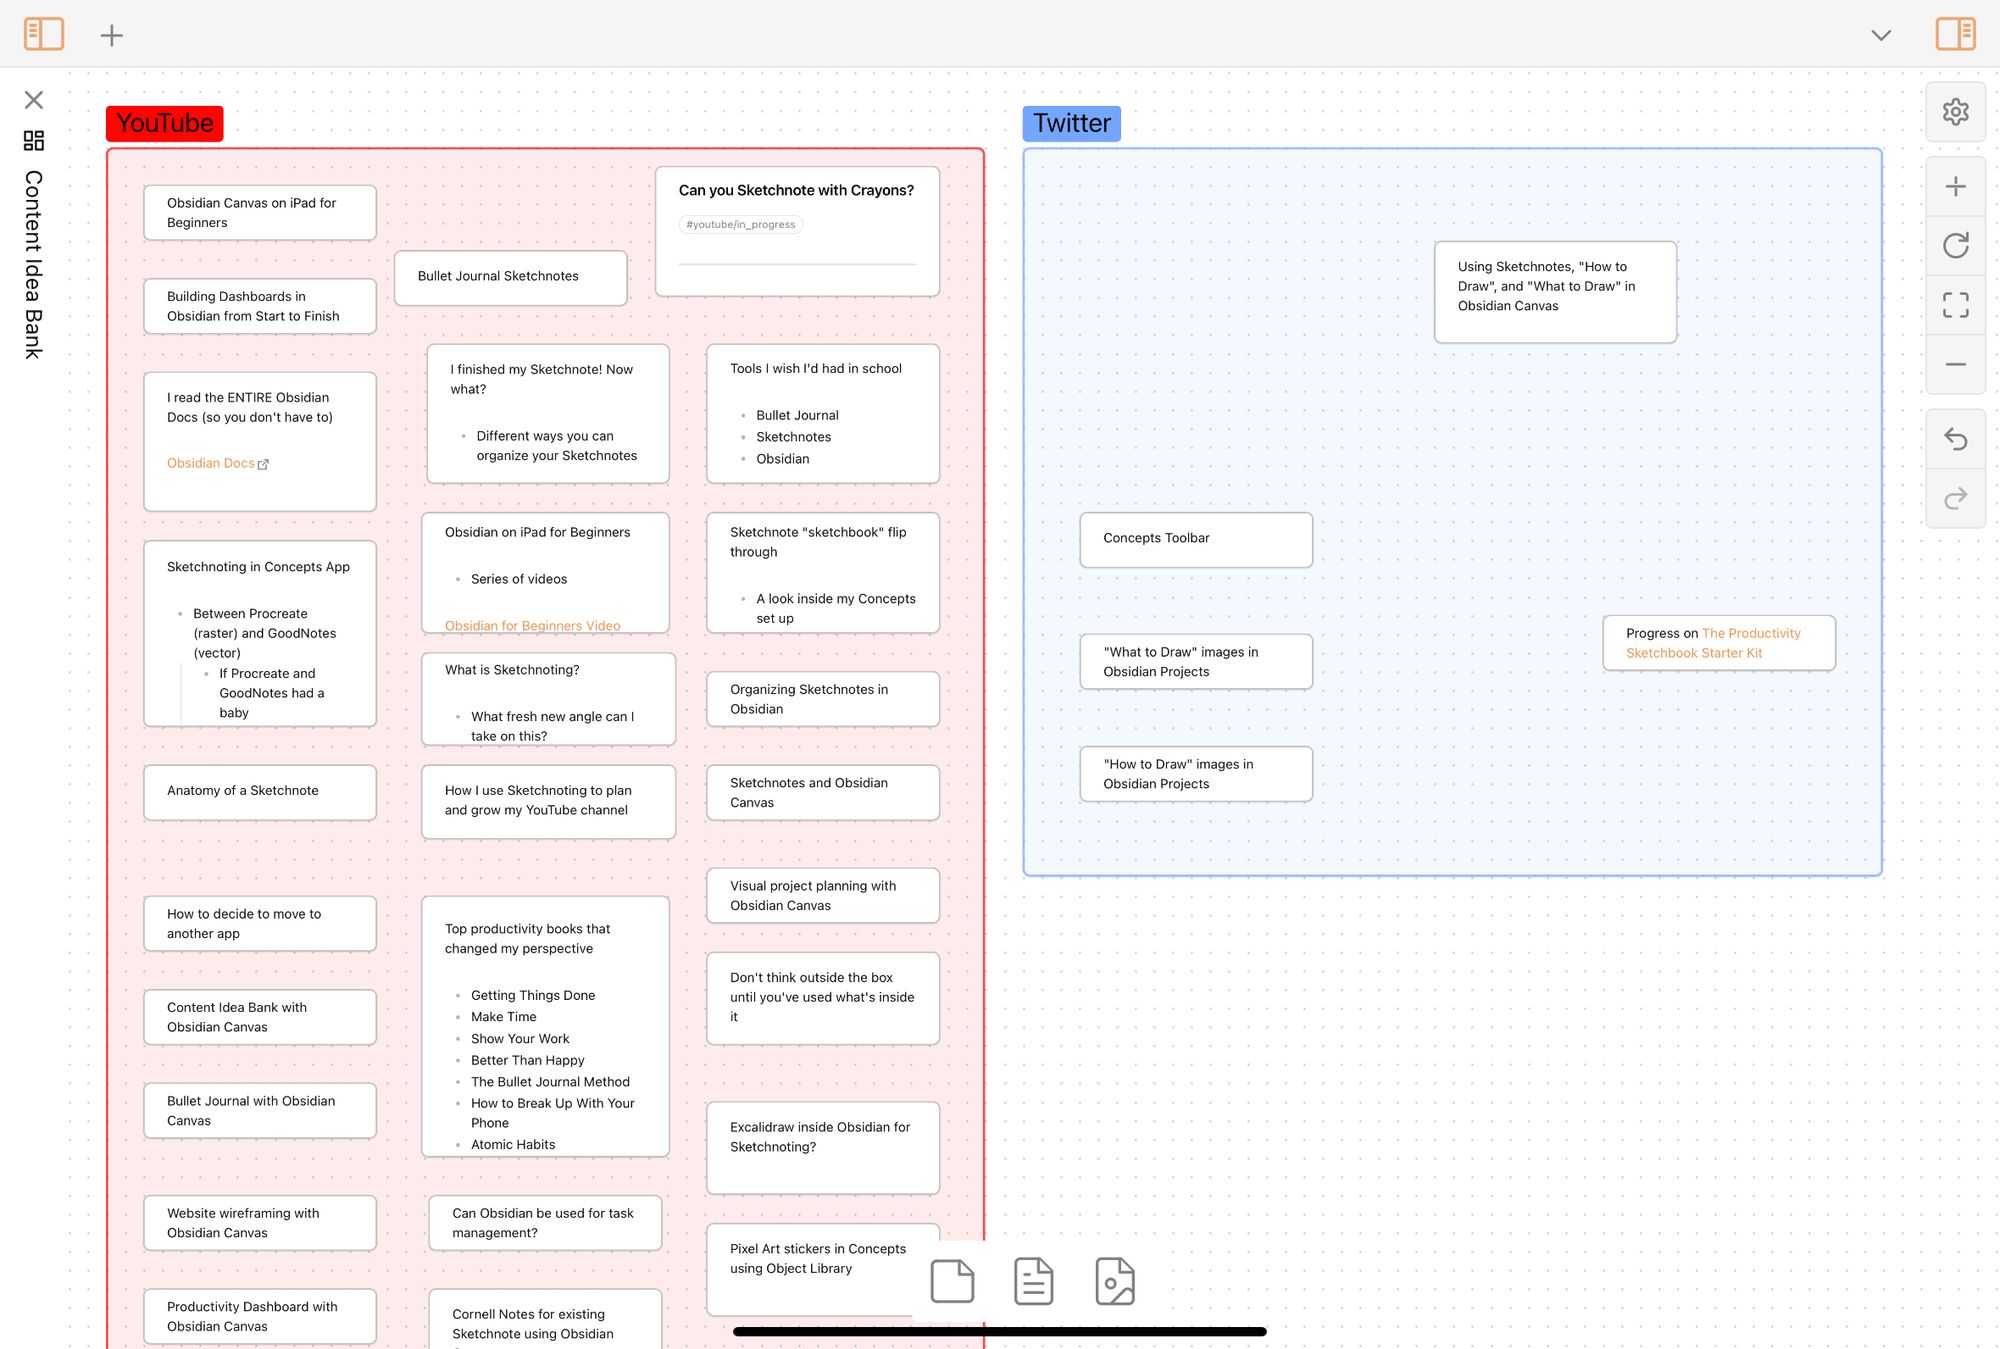The image size is (2000, 1349).
Task: Select Using Sketchnotes How to Draw card
Action: [x=1555, y=292]
